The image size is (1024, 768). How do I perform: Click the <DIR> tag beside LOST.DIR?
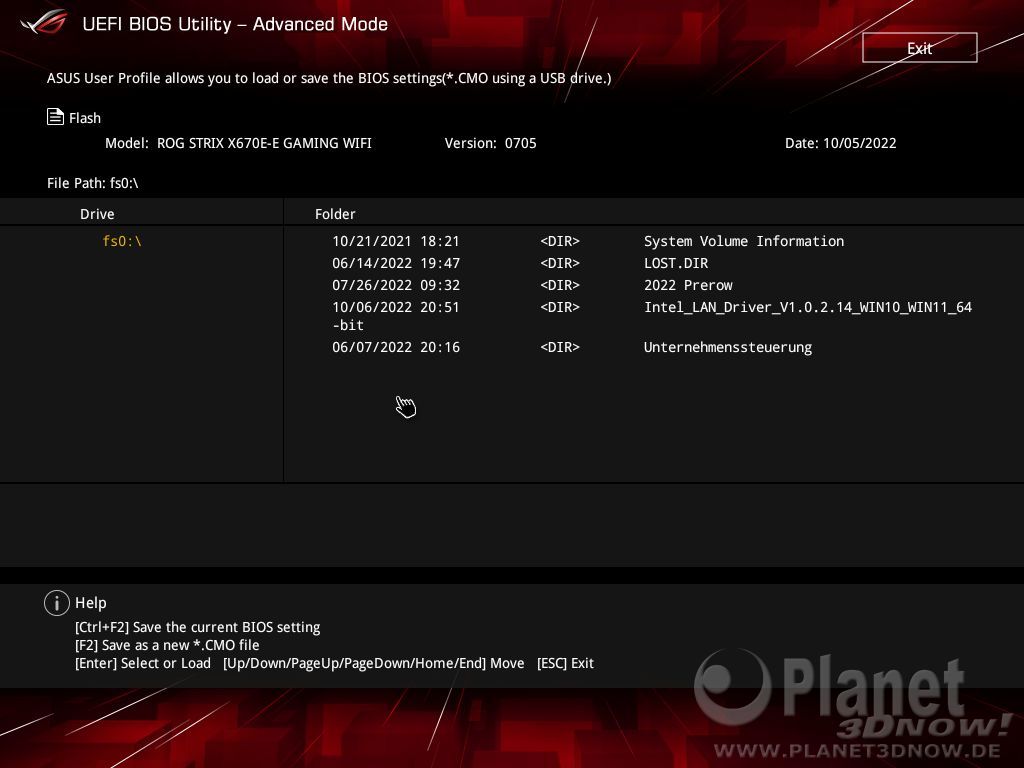click(560, 263)
